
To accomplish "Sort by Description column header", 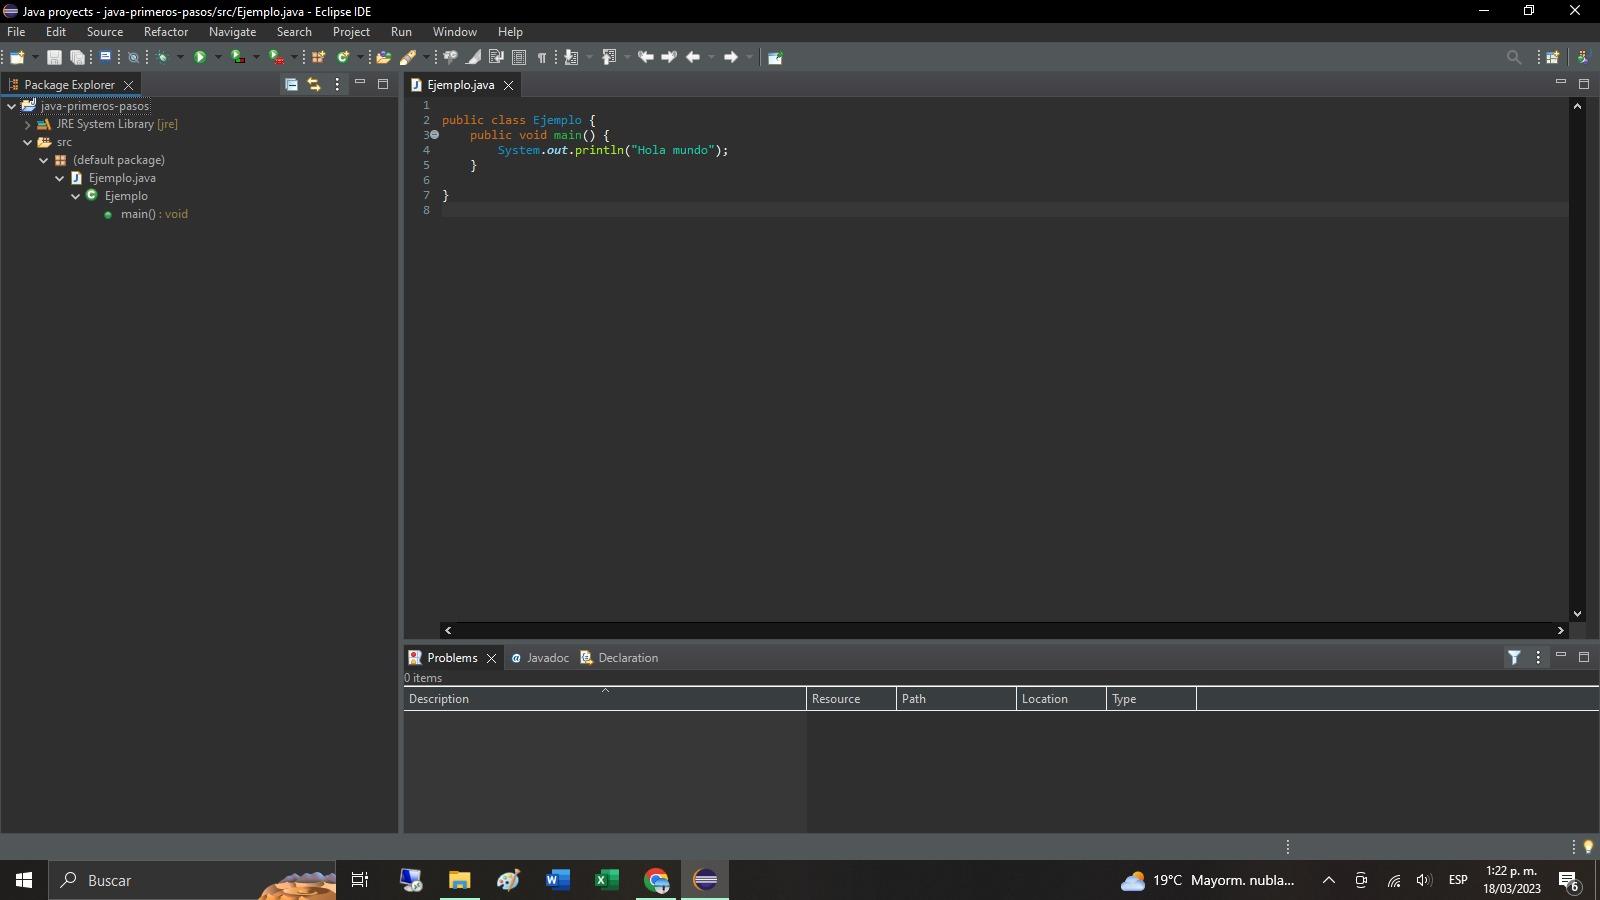I will [605, 699].
